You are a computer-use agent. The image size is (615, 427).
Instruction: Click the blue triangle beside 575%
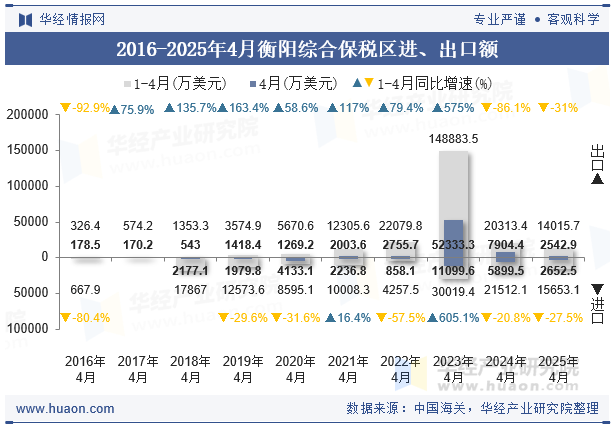coord(437,107)
